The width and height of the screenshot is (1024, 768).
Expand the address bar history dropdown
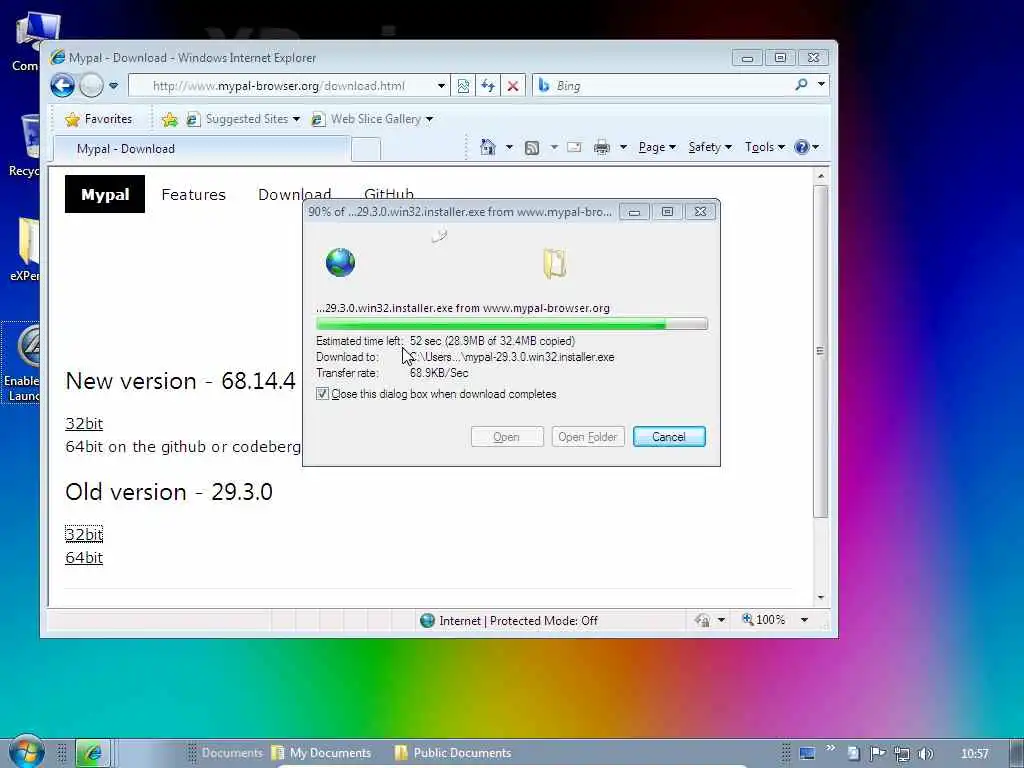coord(441,86)
